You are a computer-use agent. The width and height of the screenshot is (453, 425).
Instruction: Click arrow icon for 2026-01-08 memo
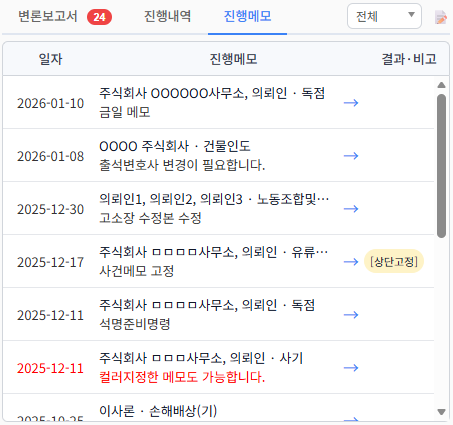(351, 156)
